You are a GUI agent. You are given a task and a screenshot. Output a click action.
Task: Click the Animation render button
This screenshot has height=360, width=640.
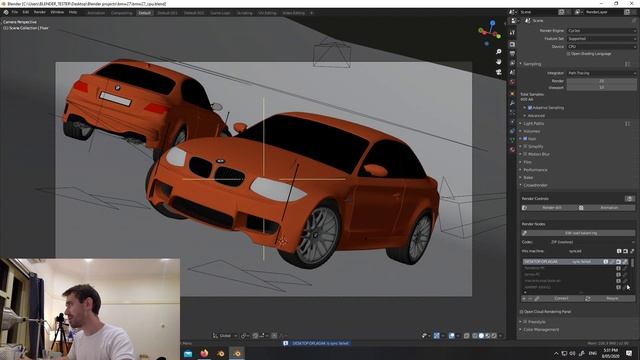click(607, 208)
